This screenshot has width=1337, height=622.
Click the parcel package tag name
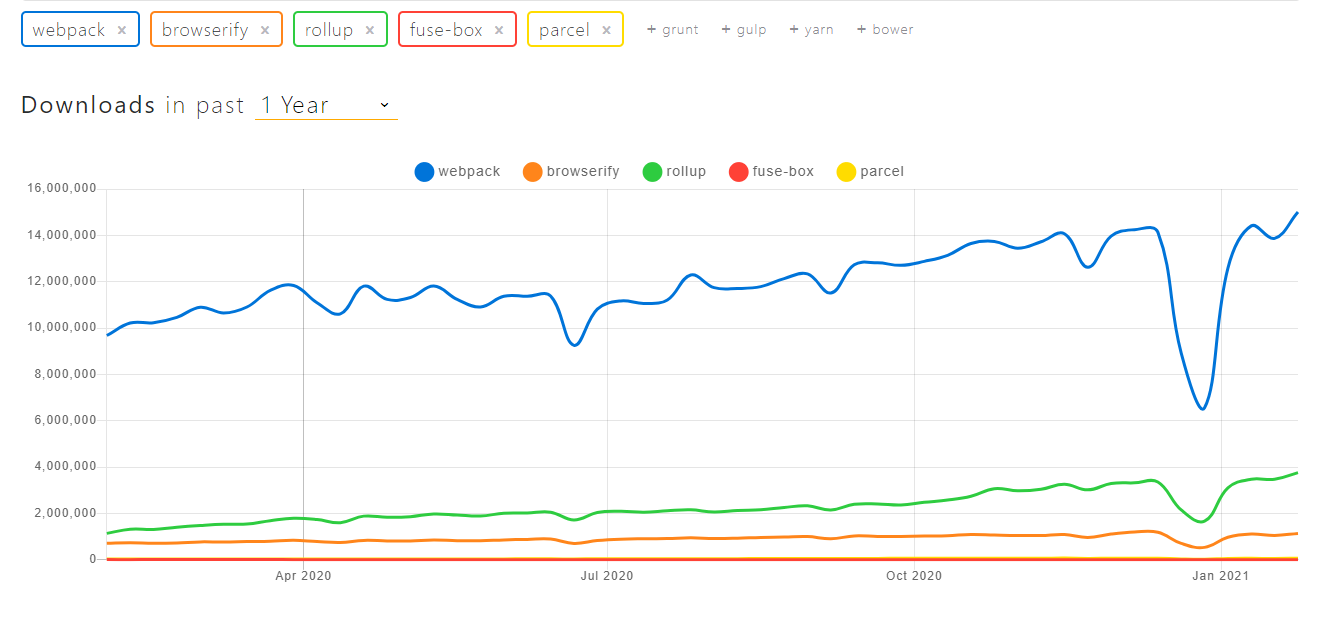[x=564, y=30]
